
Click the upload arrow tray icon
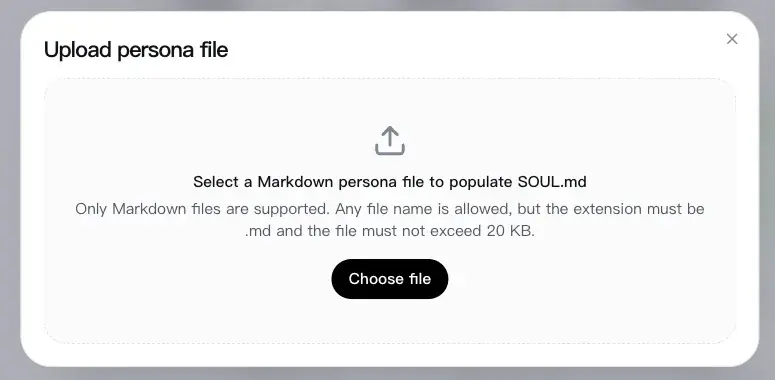tap(390, 140)
